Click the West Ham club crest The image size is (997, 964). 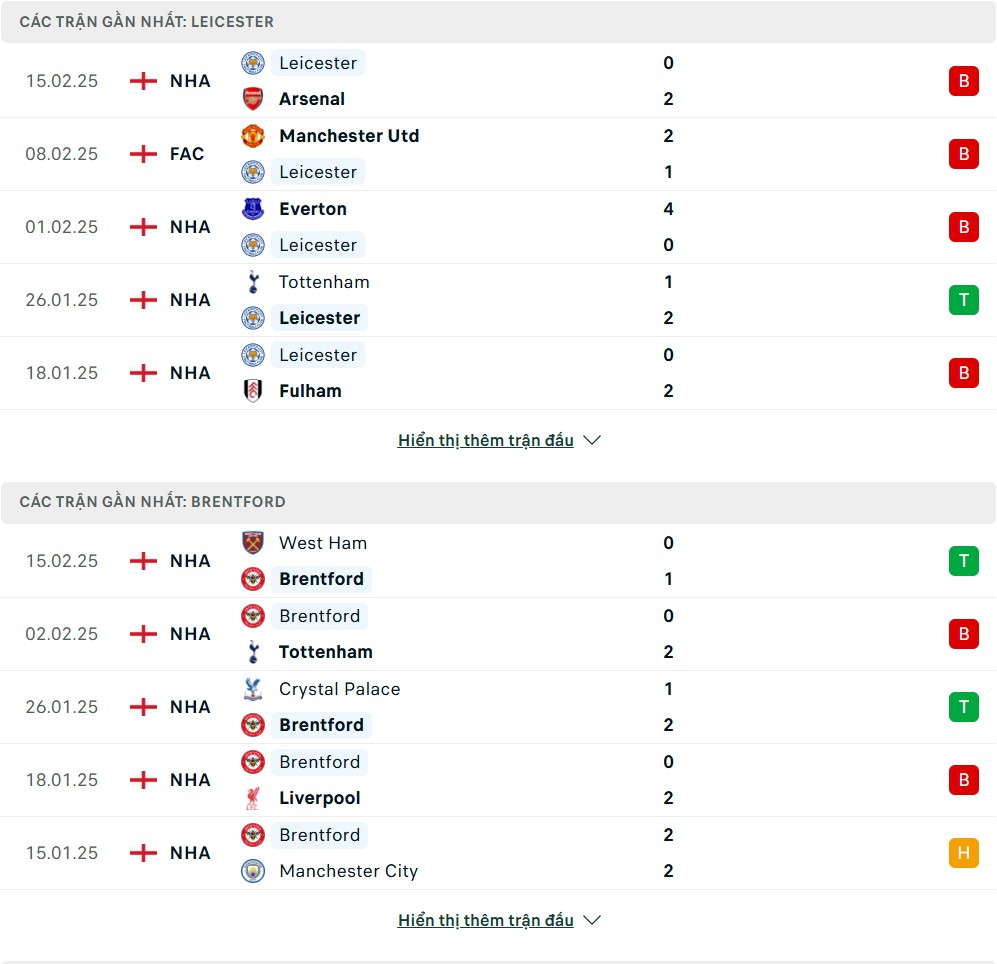253,543
